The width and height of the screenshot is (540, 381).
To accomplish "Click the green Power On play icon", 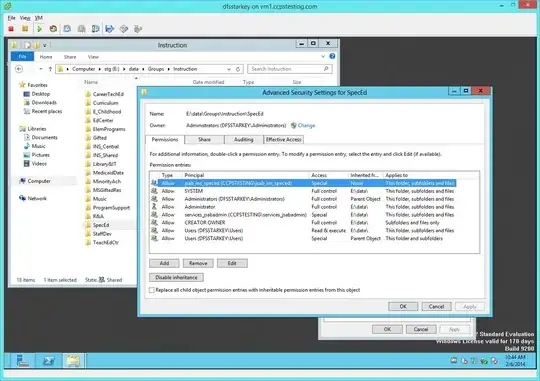I will click(x=40, y=29).
